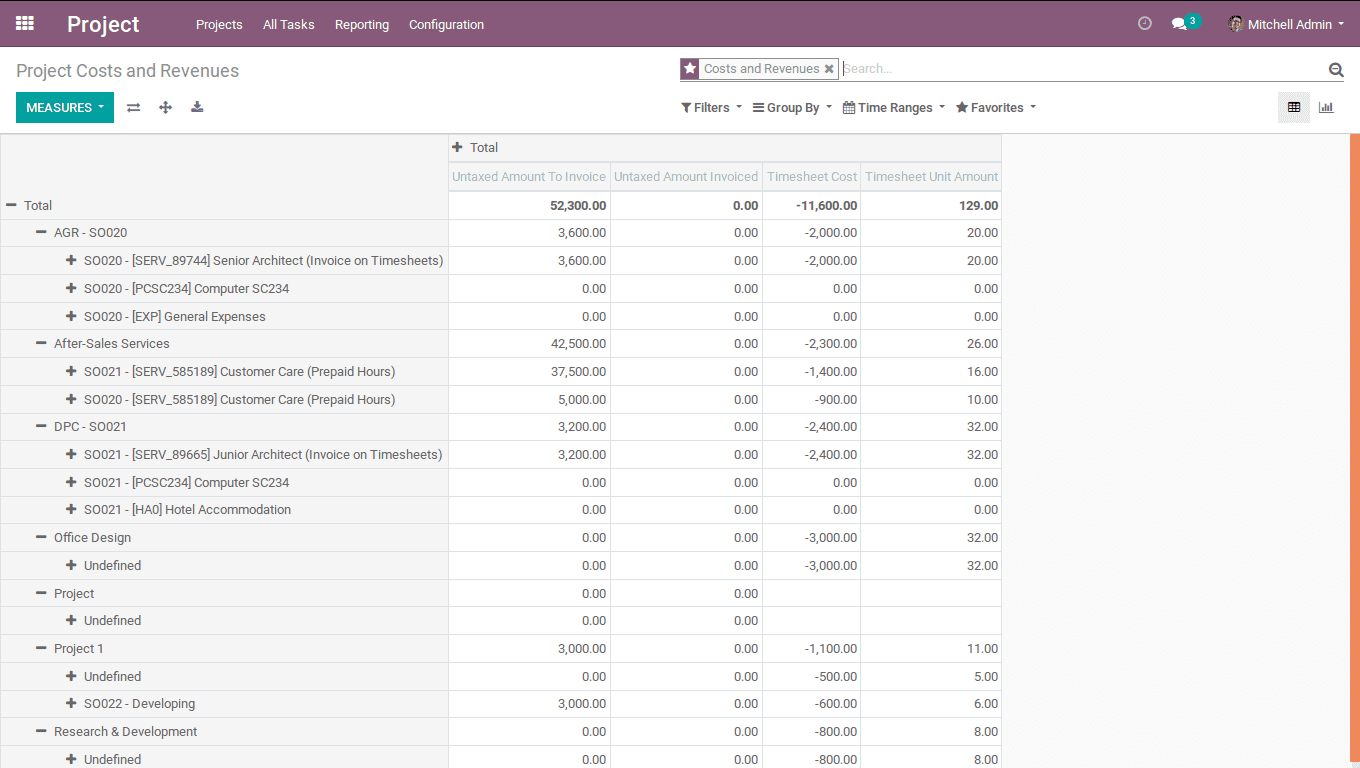
Task: Click the search magnifier icon
Action: [1336, 69]
